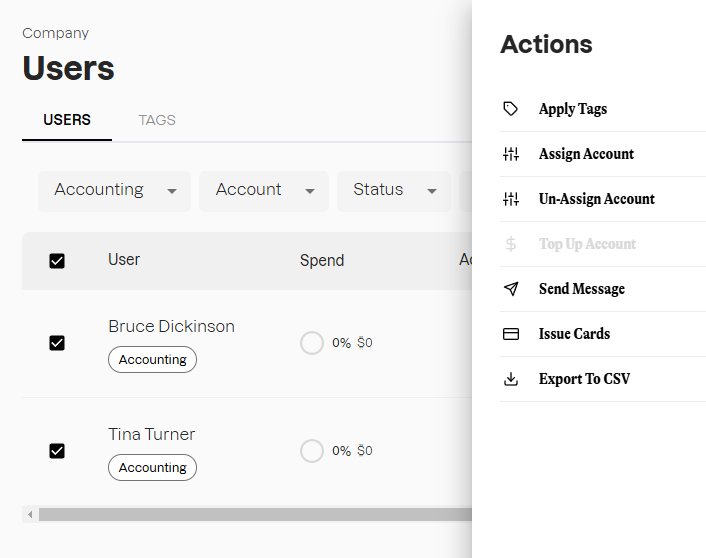Screen dimensions: 706x558
Task: Toggle the select-all checkbox in table header
Action: pos(57,261)
